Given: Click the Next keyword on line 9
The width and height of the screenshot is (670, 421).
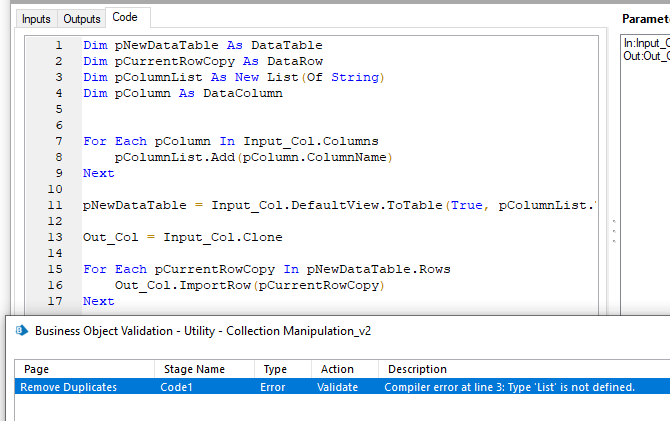Looking at the screenshot, I should [99, 173].
